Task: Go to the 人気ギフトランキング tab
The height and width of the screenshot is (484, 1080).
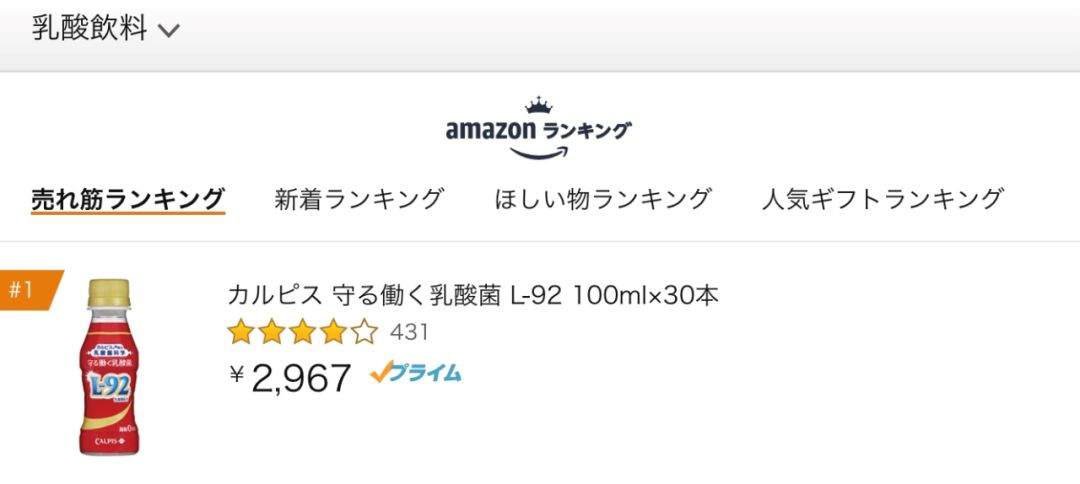Action: pos(882,198)
